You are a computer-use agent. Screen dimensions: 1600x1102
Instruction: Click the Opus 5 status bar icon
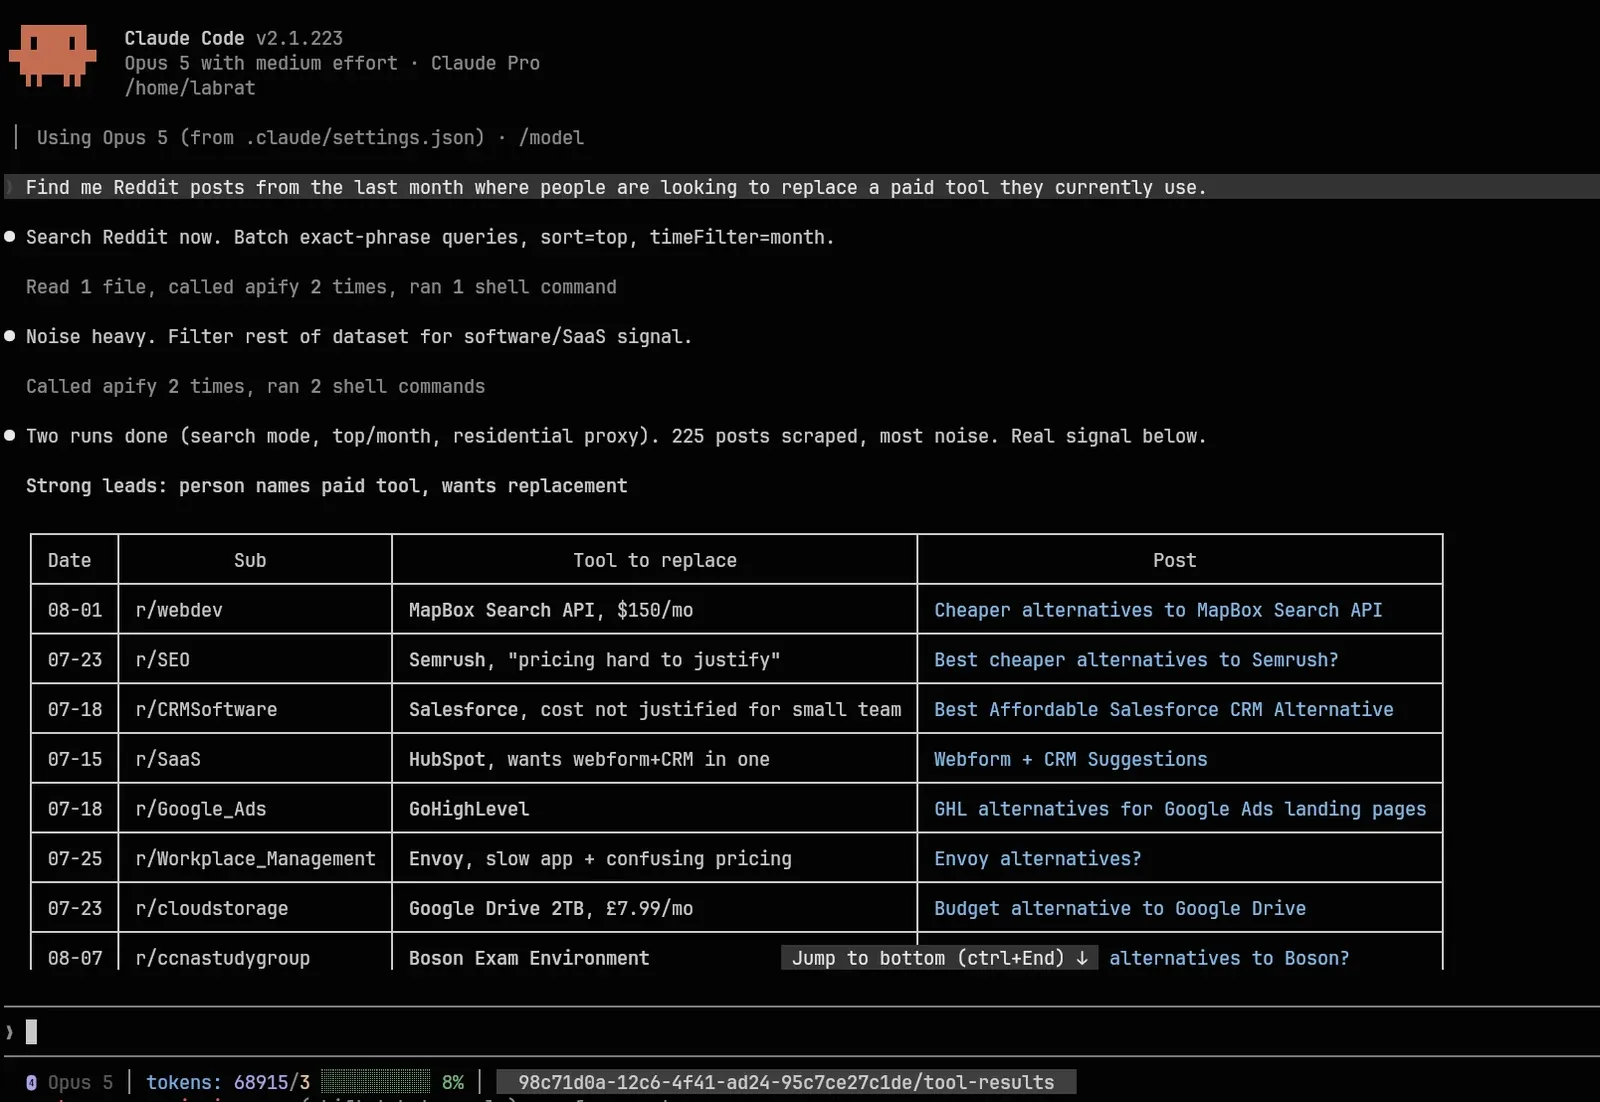point(31,1082)
